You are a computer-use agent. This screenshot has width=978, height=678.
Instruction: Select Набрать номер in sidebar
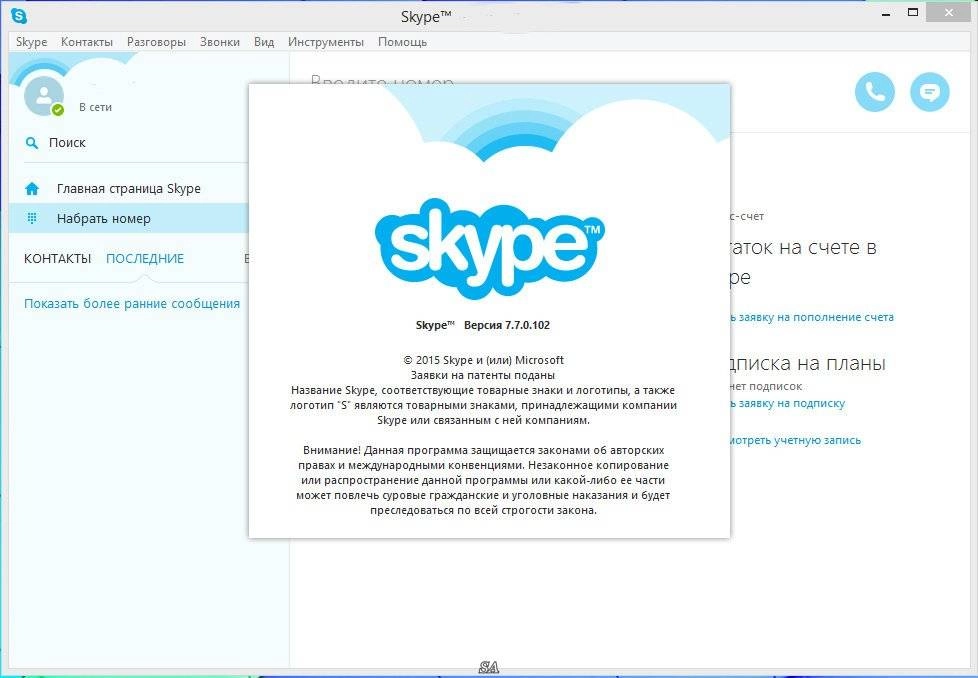128,218
